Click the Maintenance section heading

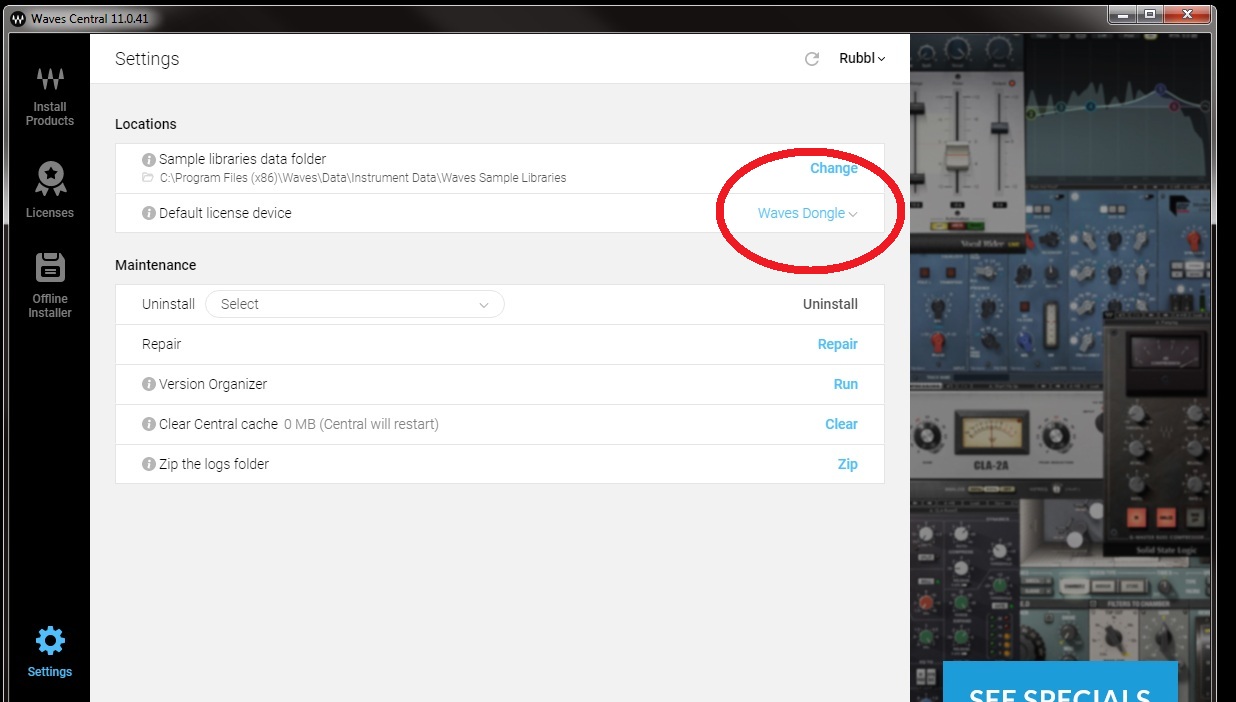[x=155, y=265]
